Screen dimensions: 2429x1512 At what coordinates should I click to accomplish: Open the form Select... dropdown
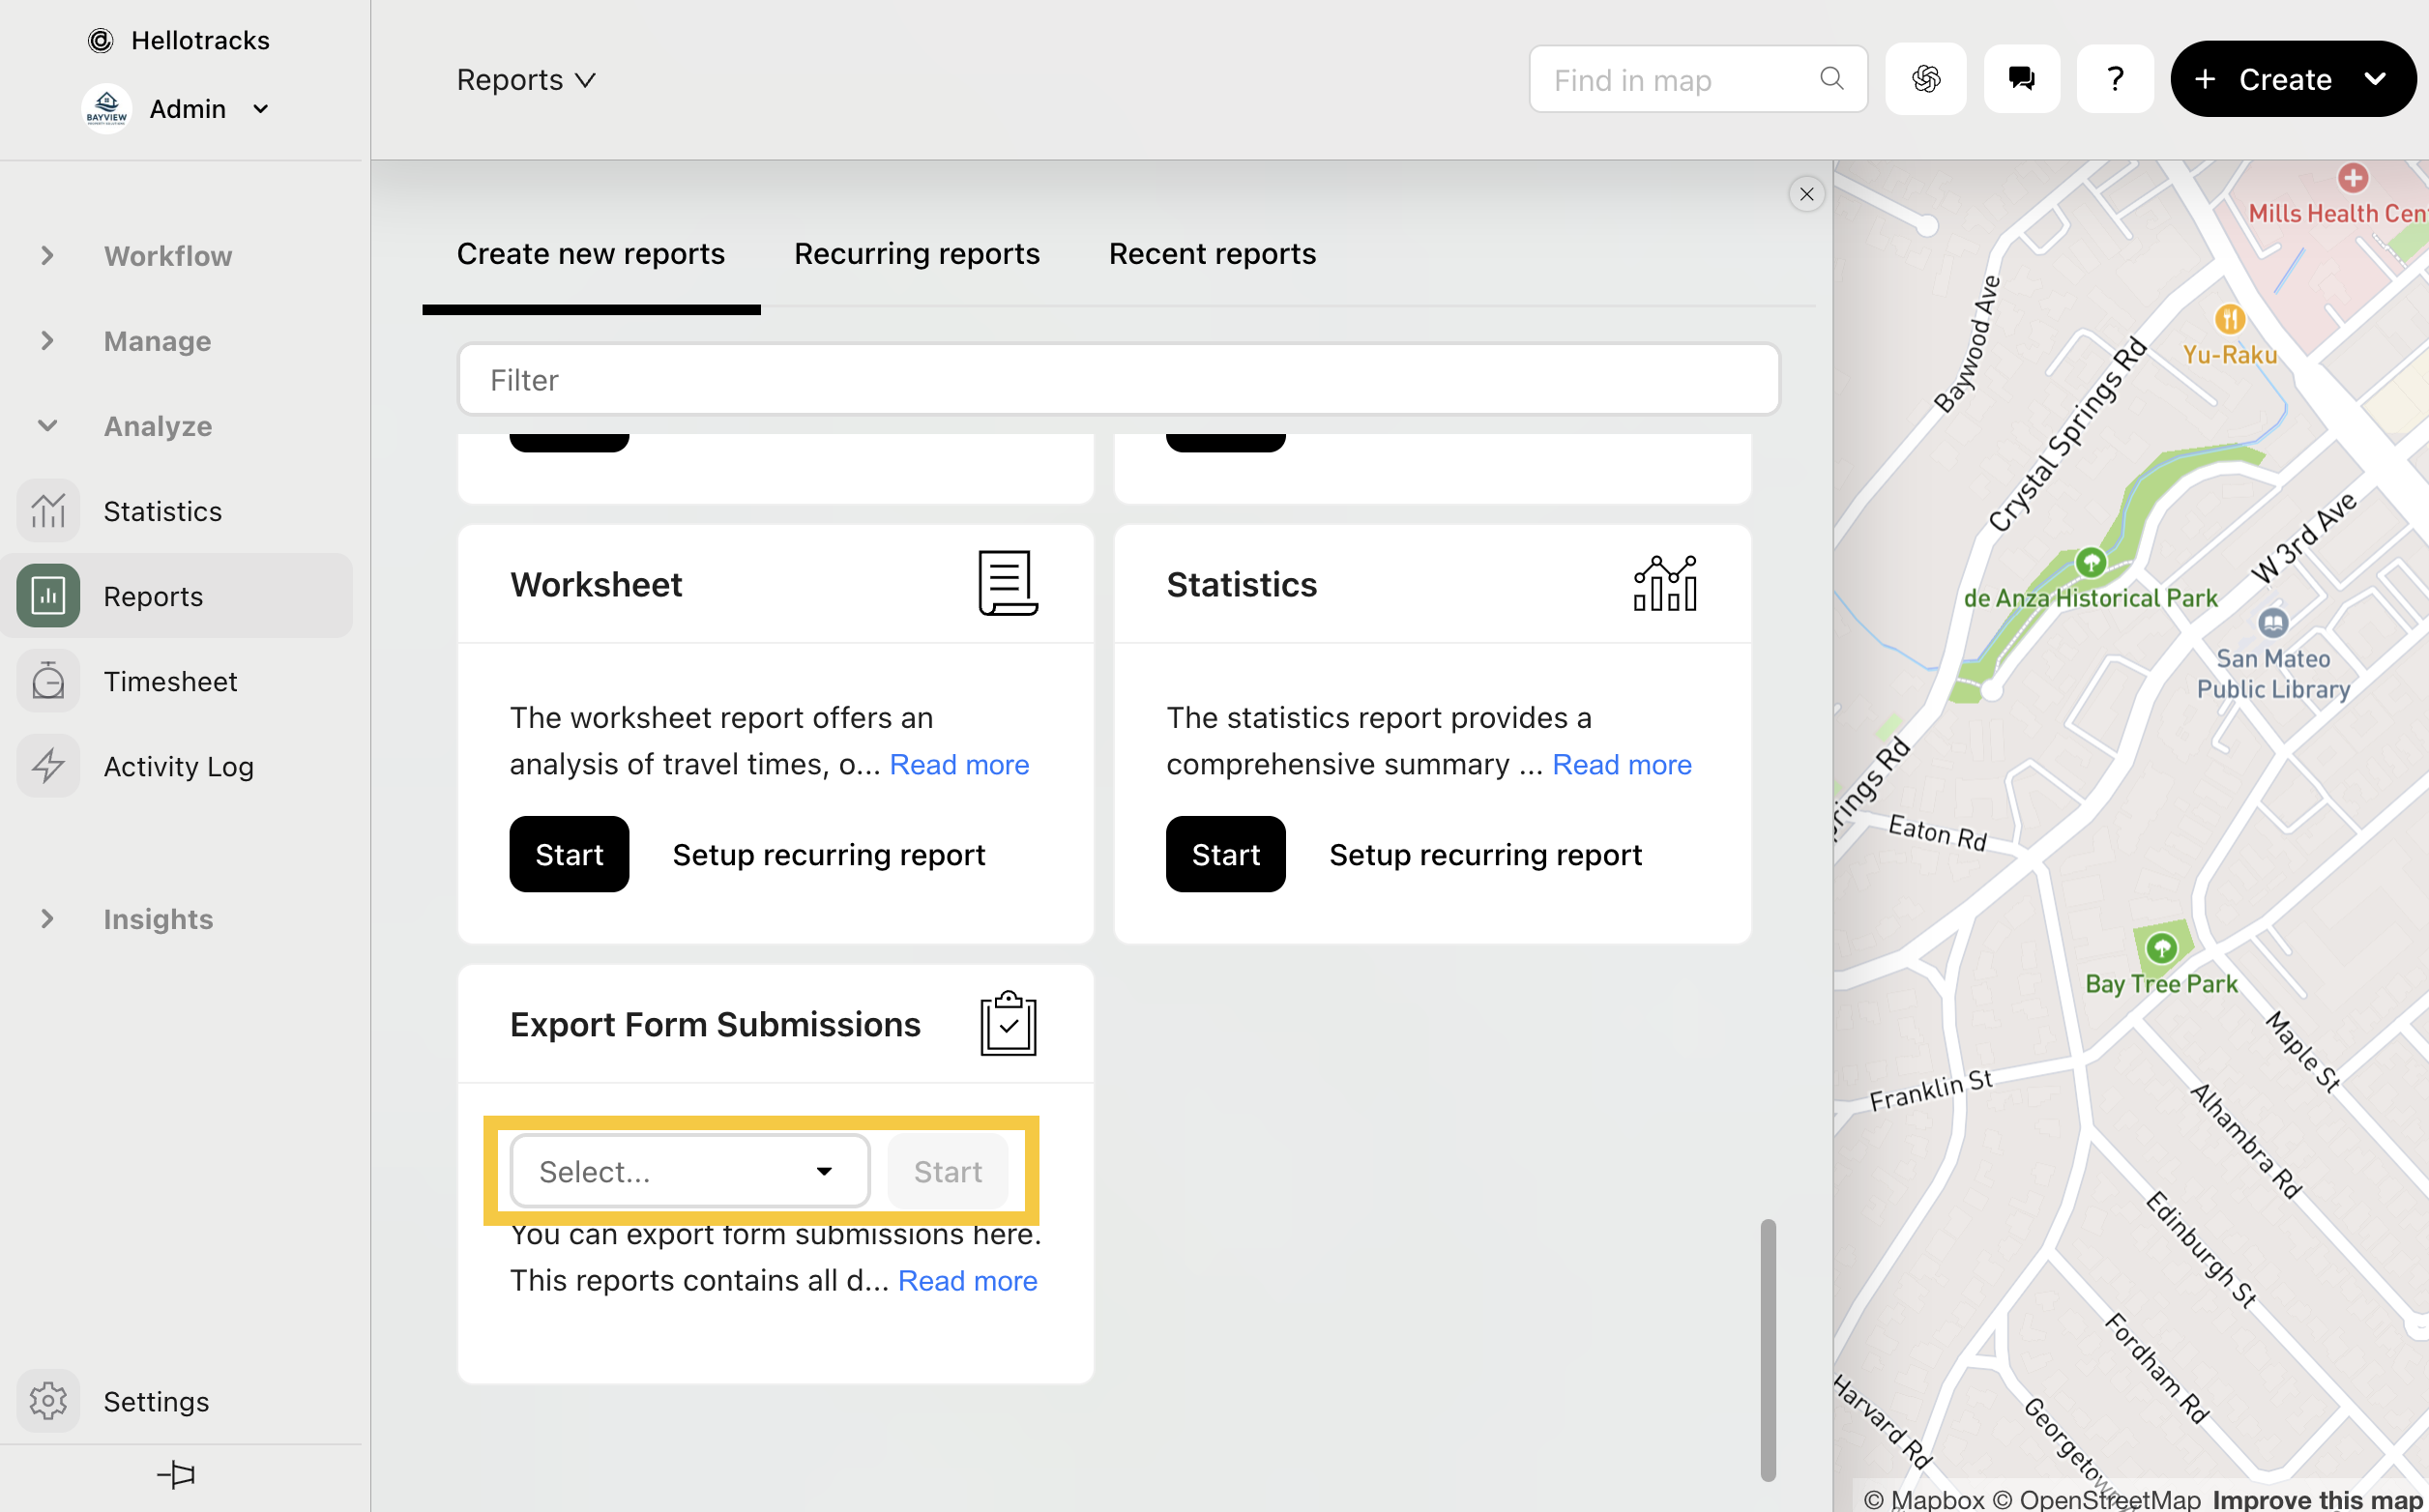(x=689, y=1171)
